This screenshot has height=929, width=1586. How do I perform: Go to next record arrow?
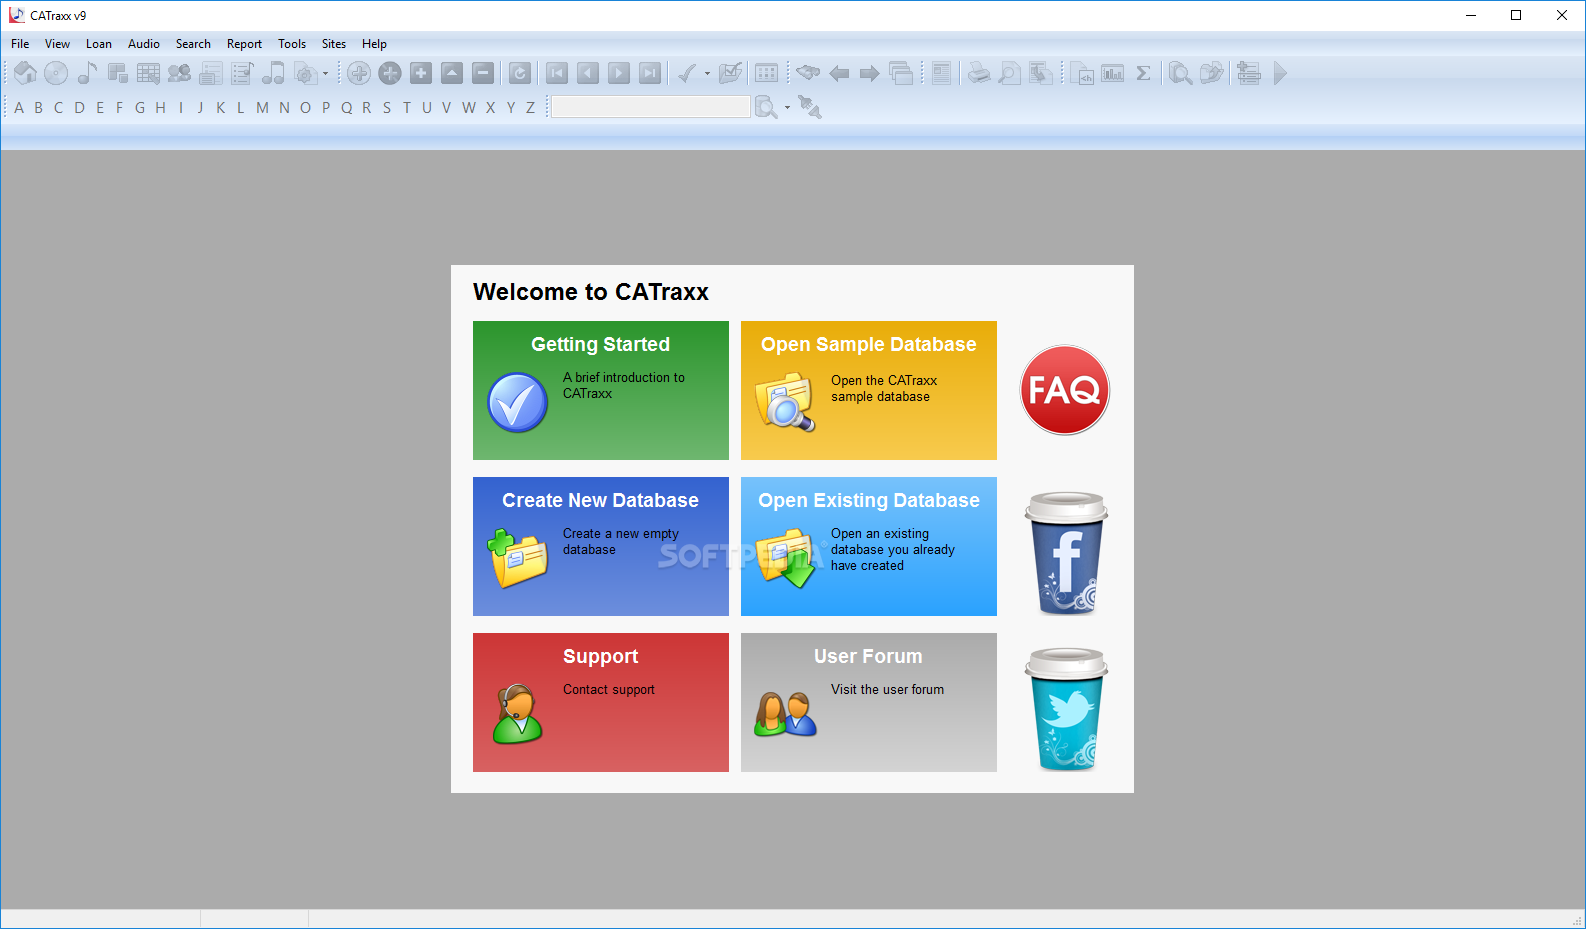pyautogui.click(x=619, y=73)
